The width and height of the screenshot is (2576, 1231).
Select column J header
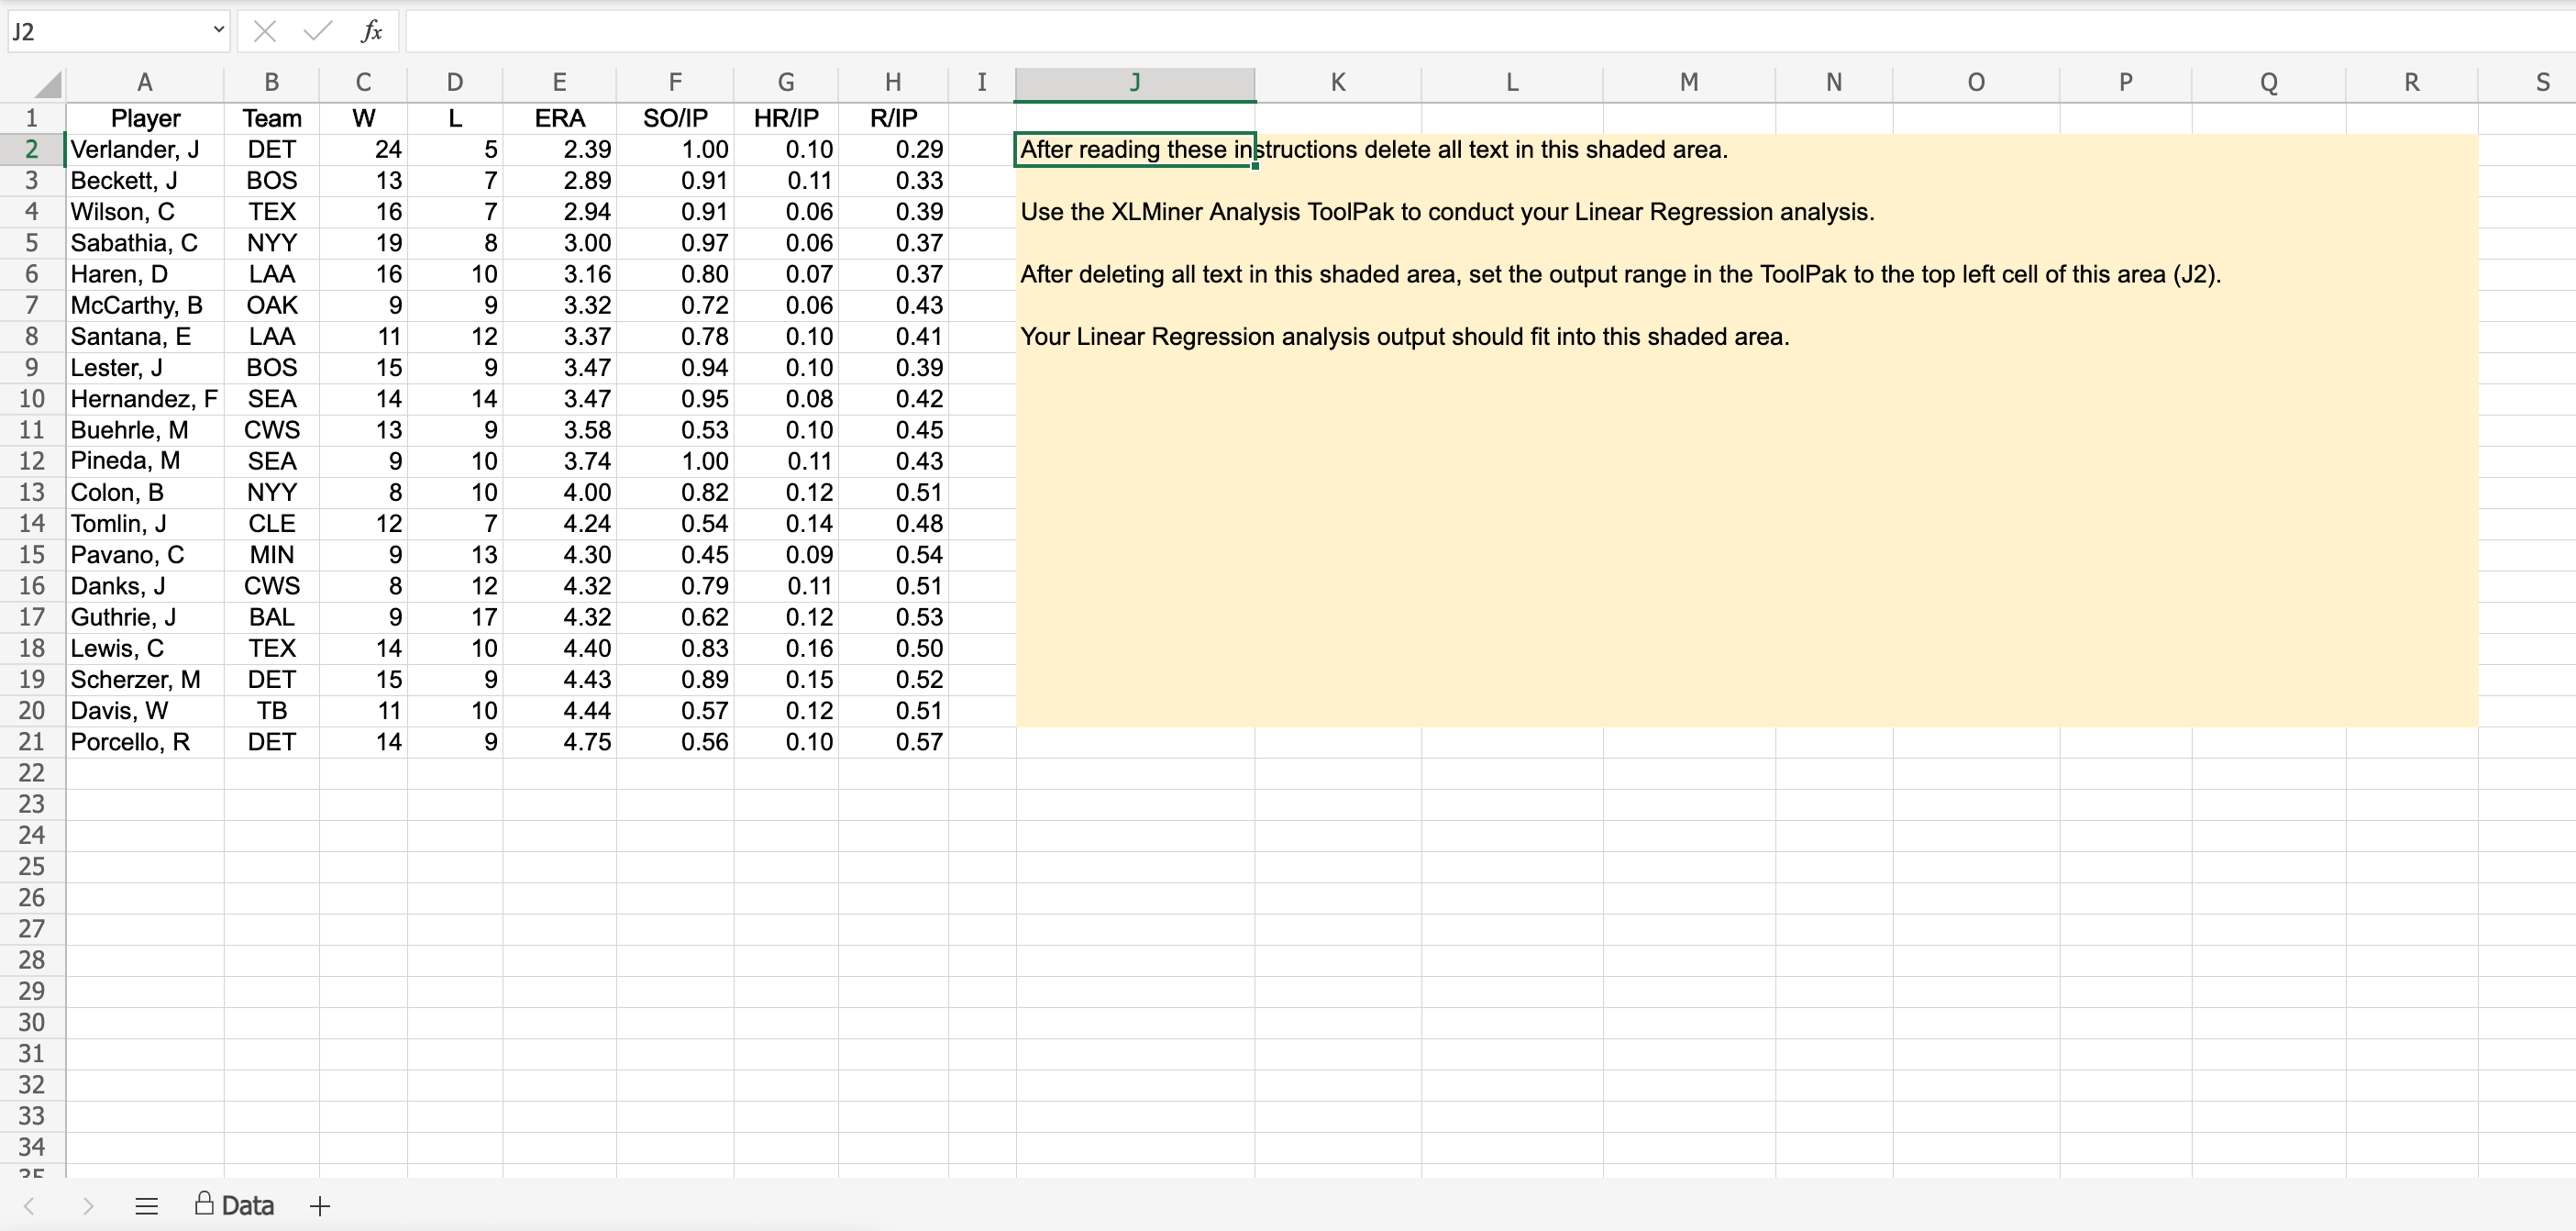click(x=1134, y=83)
